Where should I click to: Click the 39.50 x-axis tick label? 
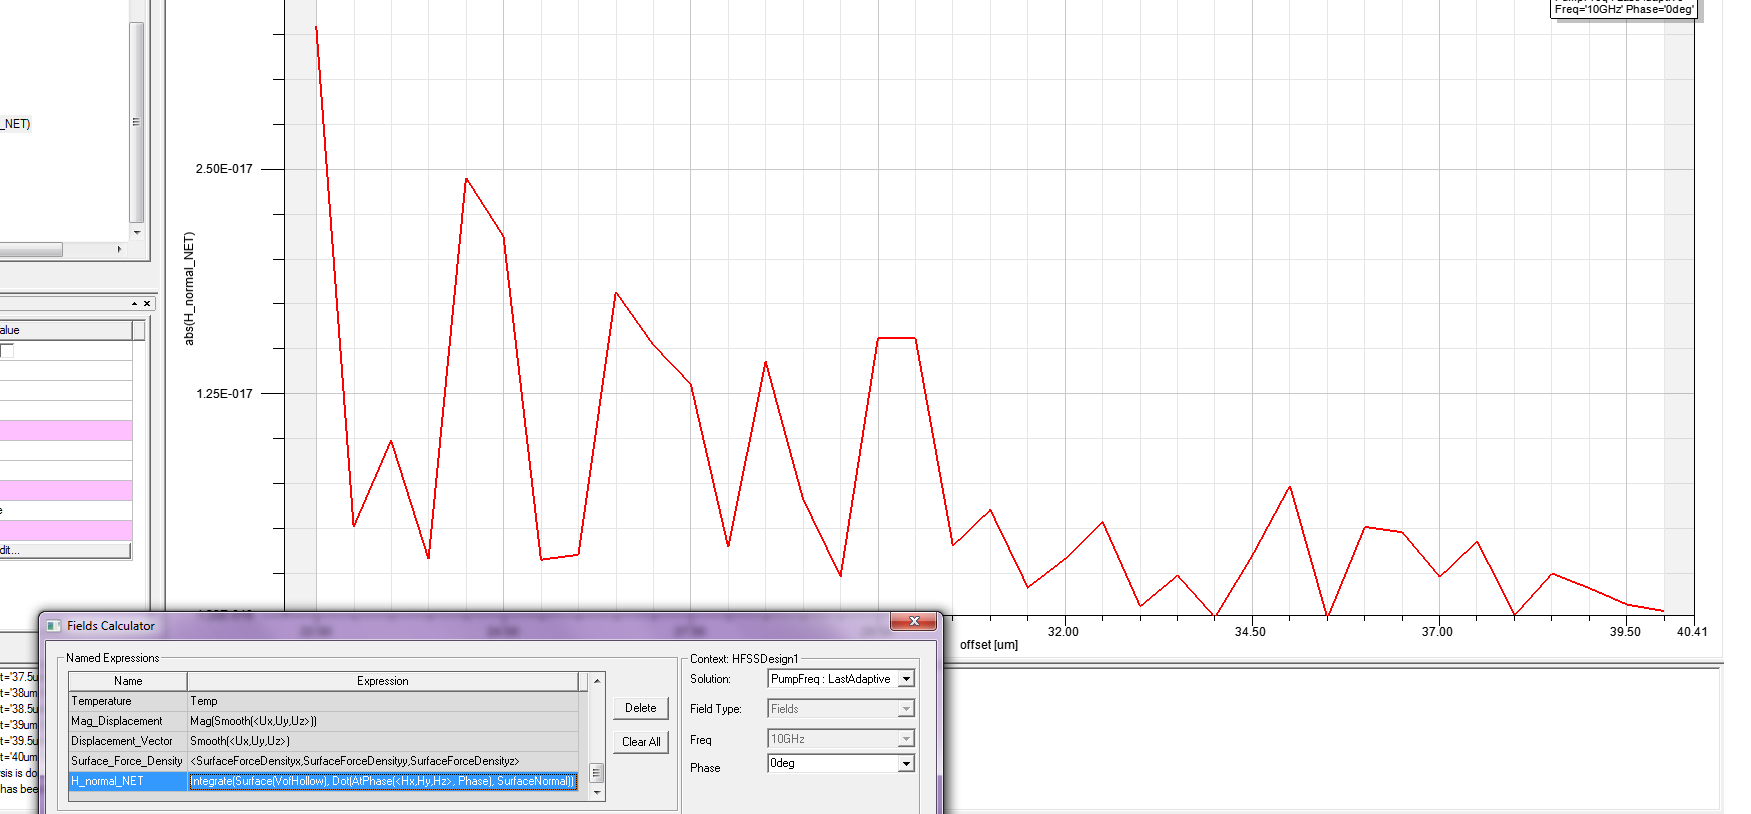[1625, 632]
